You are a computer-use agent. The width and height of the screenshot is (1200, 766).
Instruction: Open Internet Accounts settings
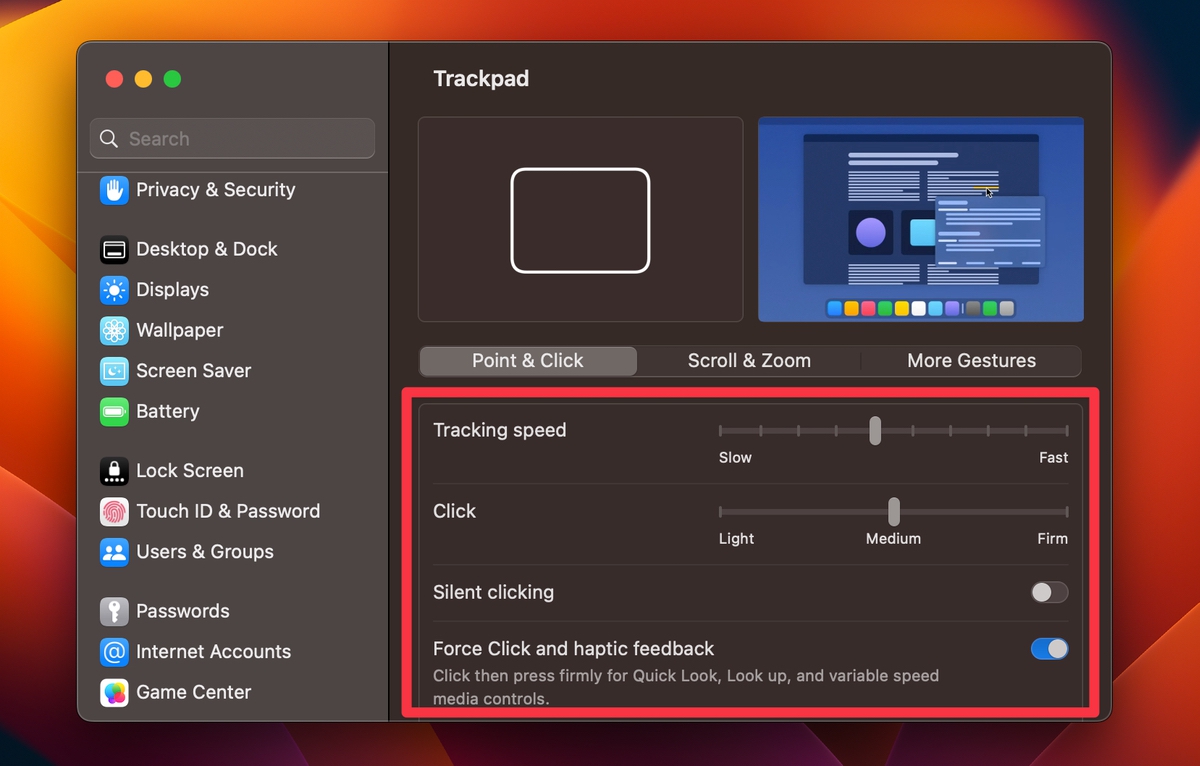click(113, 652)
